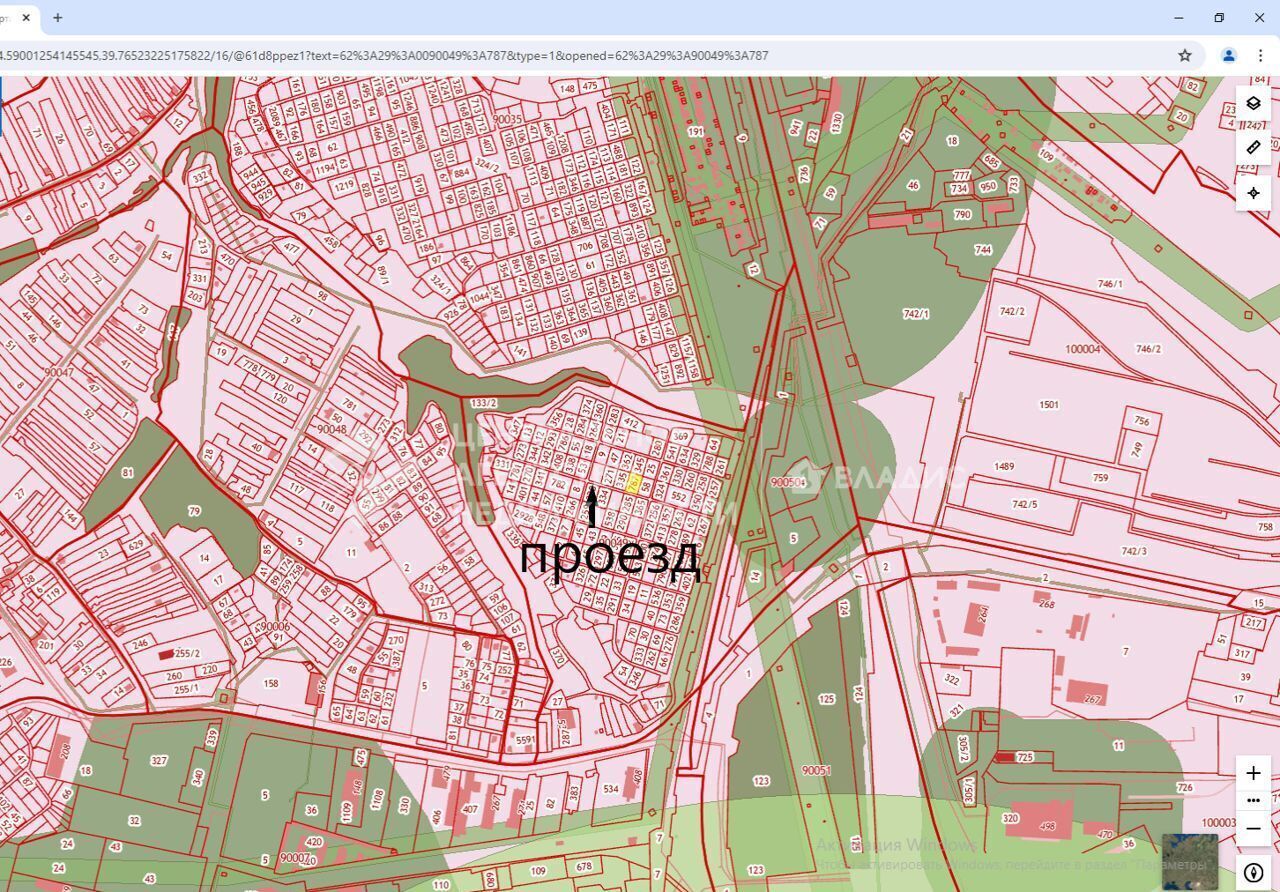The height and width of the screenshot is (892, 1280).
Task: Click parcel labeled 725
Action: pyautogui.click(x=1024, y=758)
